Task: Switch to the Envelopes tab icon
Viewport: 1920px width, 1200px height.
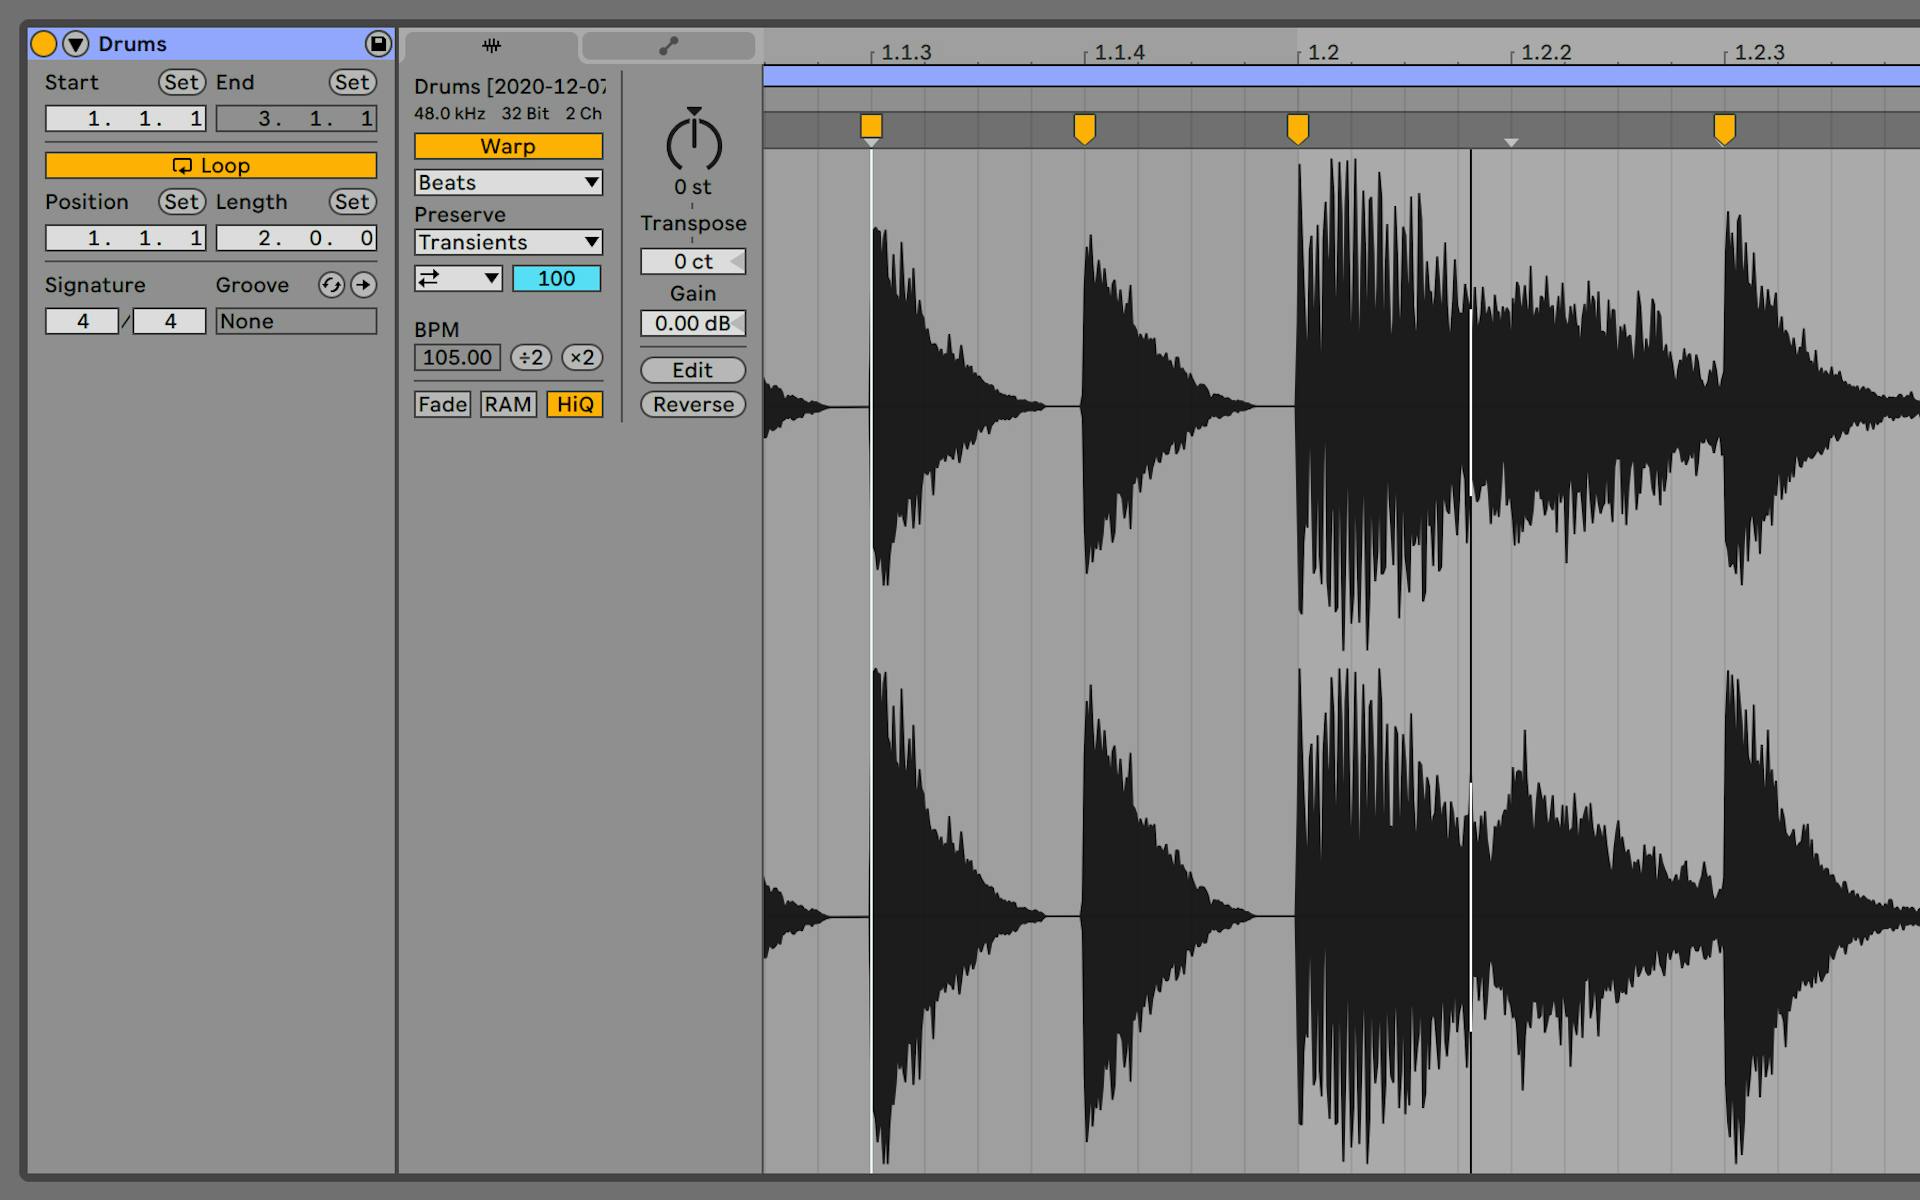Action: pyautogui.click(x=668, y=45)
